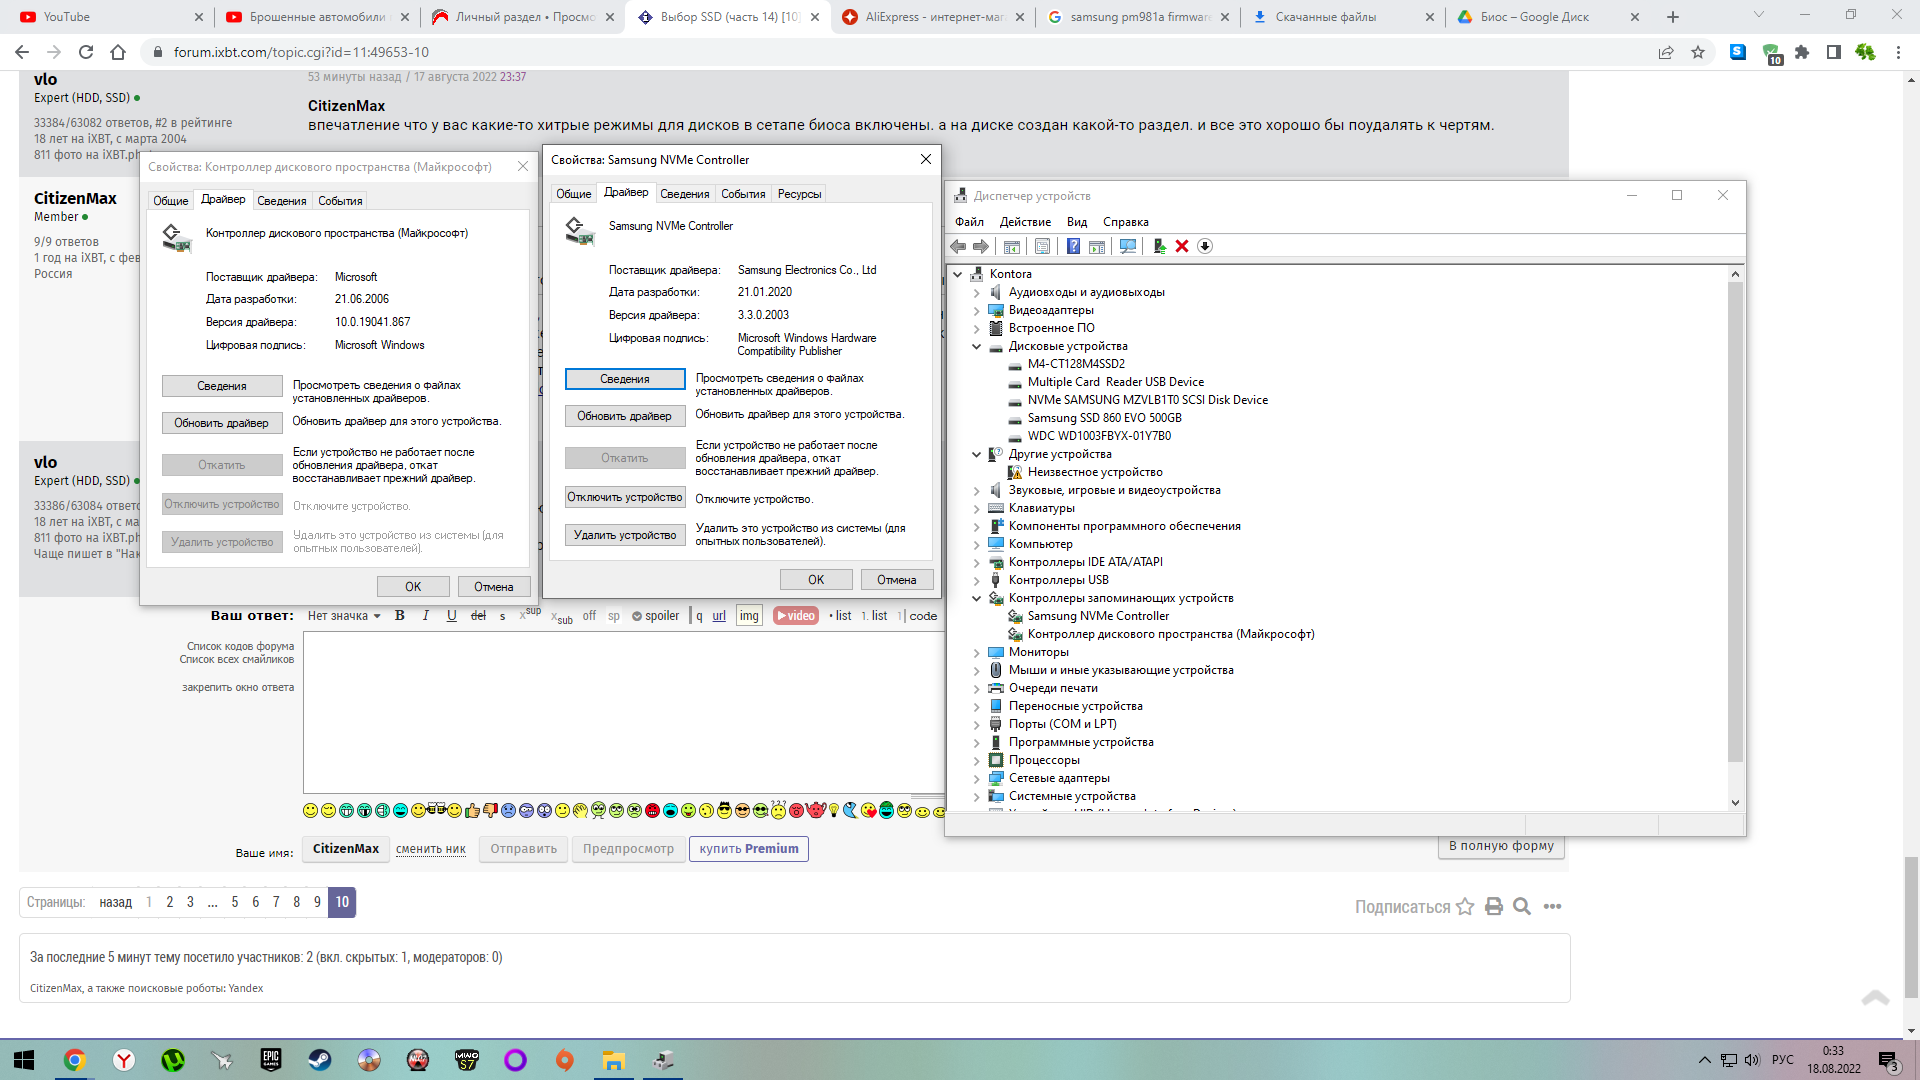Image resolution: width=1920 pixels, height=1080 pixels.
Task: Click the red X uninstall device icon
Action: click(1181, 246)
